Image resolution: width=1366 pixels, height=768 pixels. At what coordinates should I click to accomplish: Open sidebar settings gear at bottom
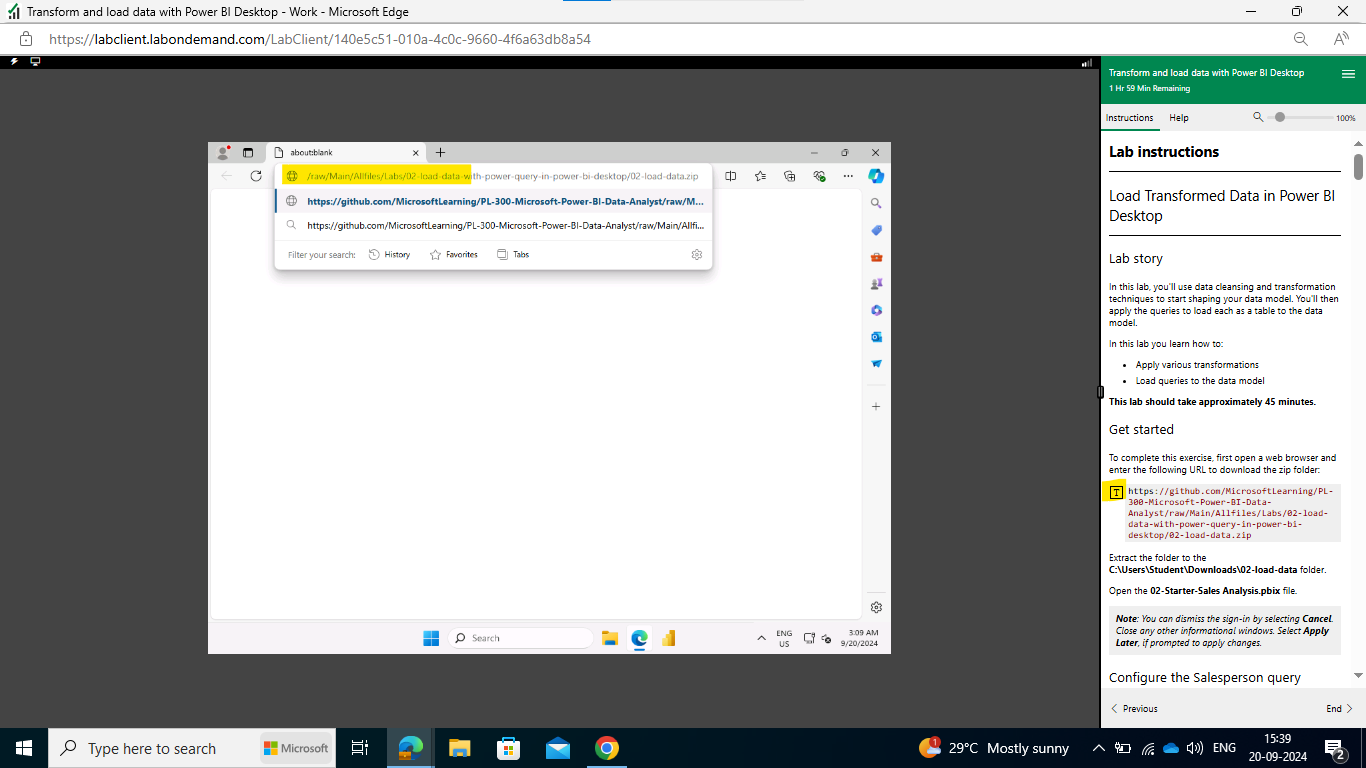[876, 607]
